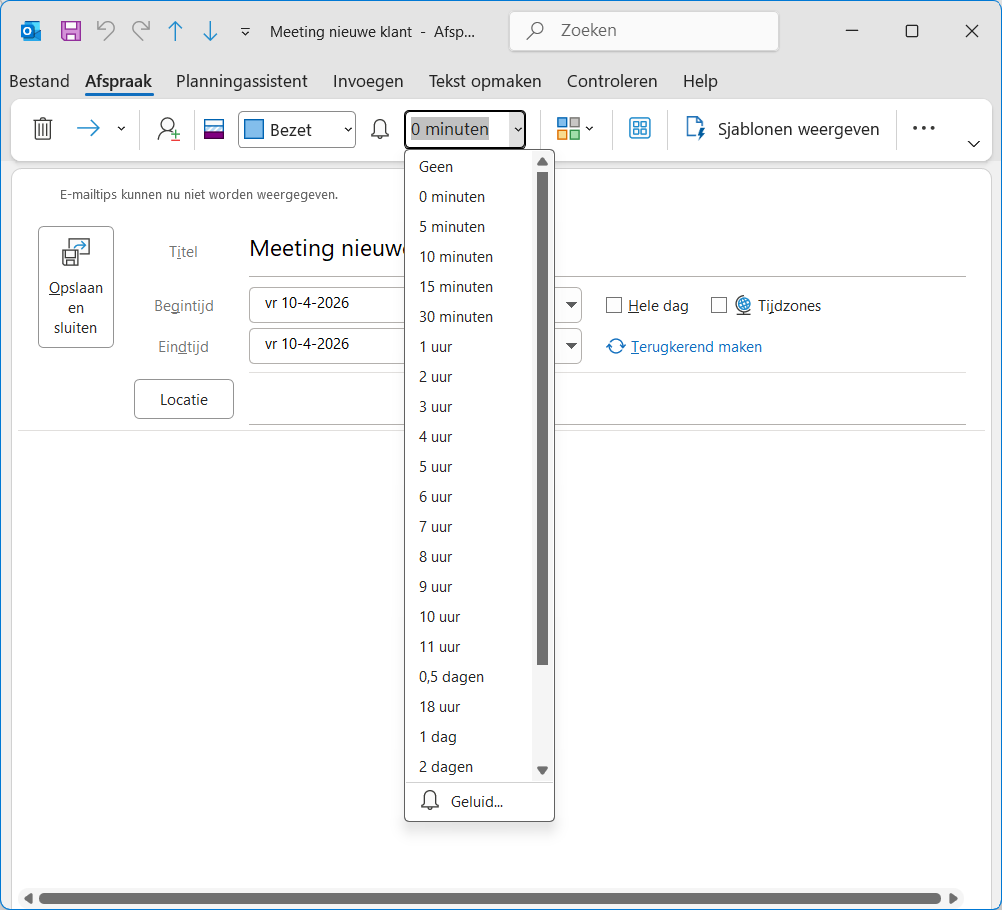Click the Terugkerend maken link
This screenshot has width=1002, height=910.
point(696,347)
